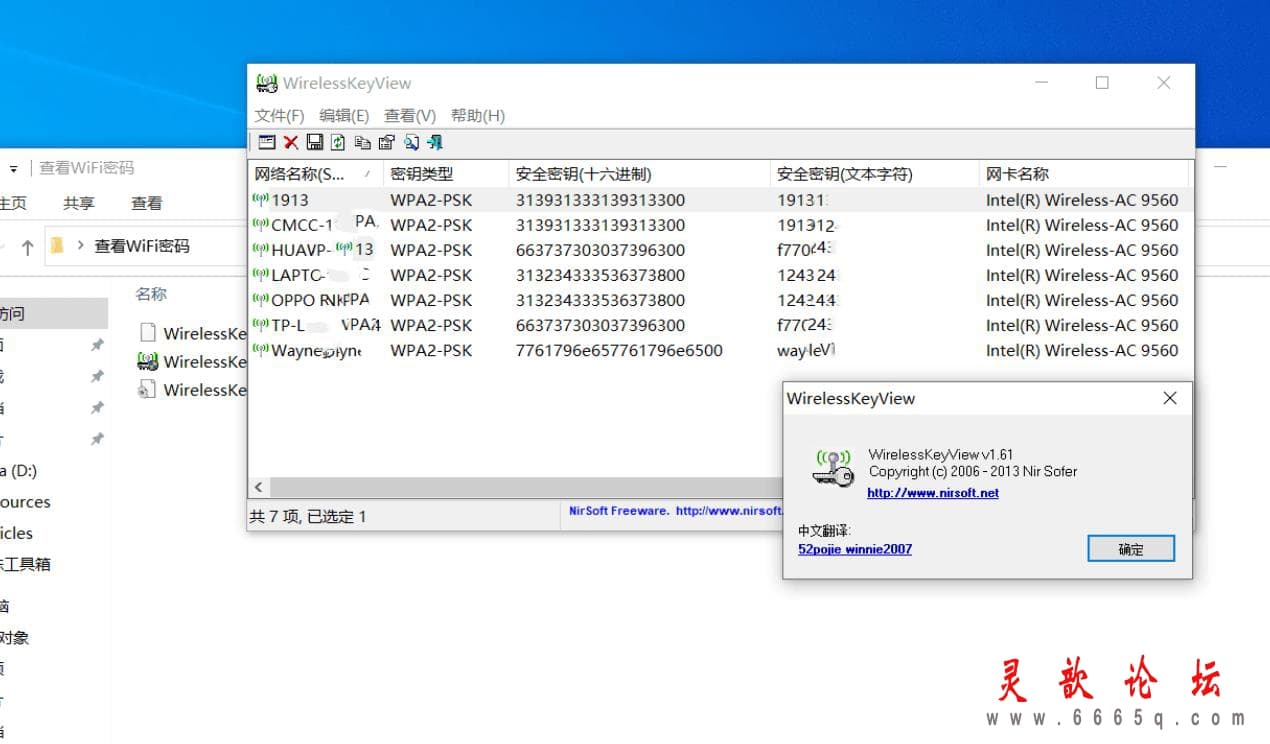Switch to the 共享 tab in Explorer
Screen dimensions: 1270x744
[79, 203]
